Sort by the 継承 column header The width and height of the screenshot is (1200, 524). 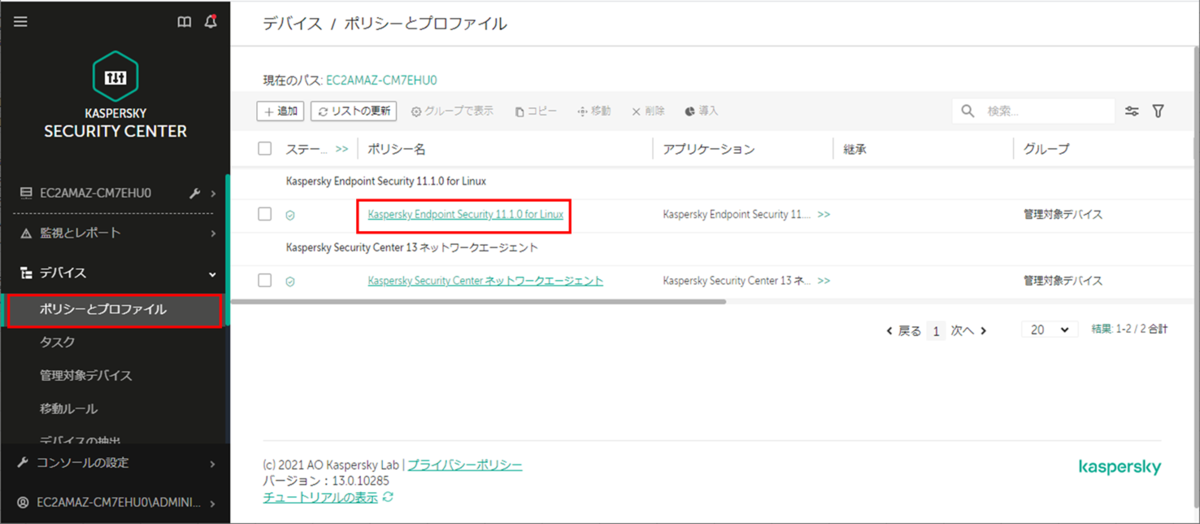(x=854, y=149)
